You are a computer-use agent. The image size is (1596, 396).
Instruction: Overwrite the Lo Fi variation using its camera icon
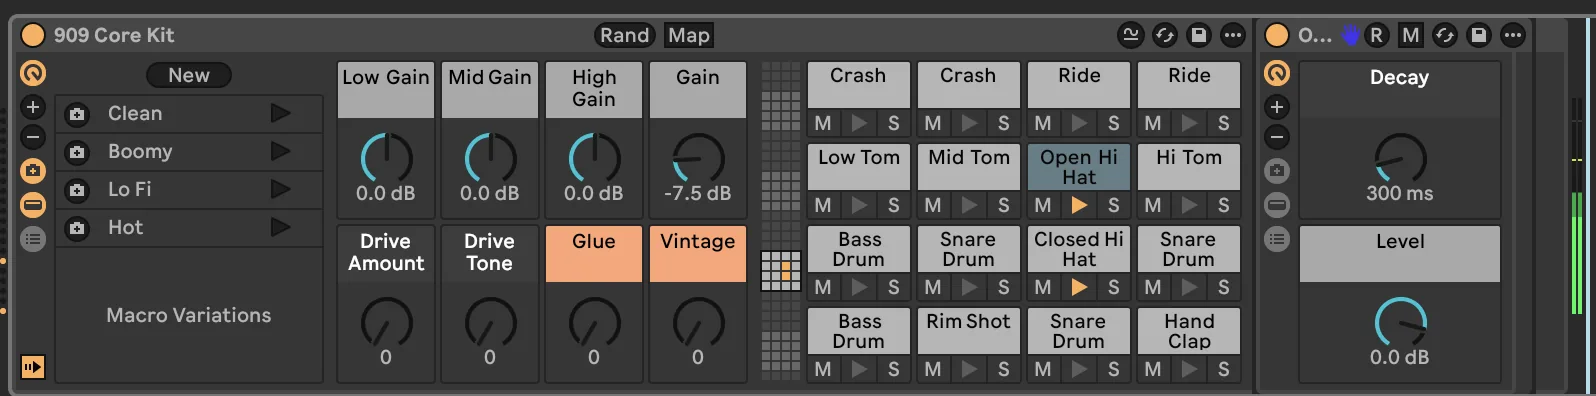pyautogui.click(x=77, y=190)
